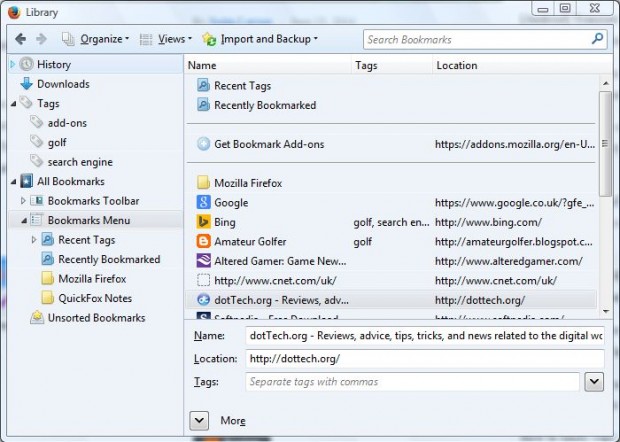This screenshot has width=620, height=442.
Task: Click the More expander button
Action: click(x=198, y=420)
